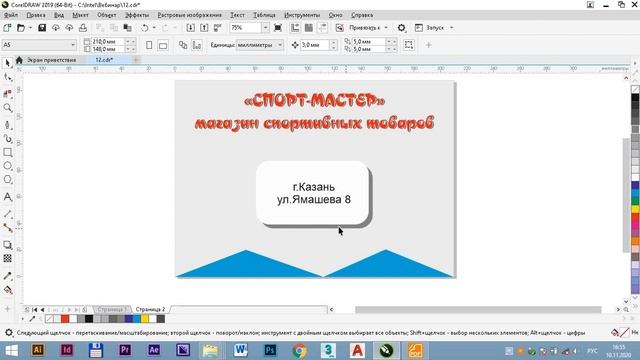
Task: Switch page to portrait orientation
Action: [149, 45]
